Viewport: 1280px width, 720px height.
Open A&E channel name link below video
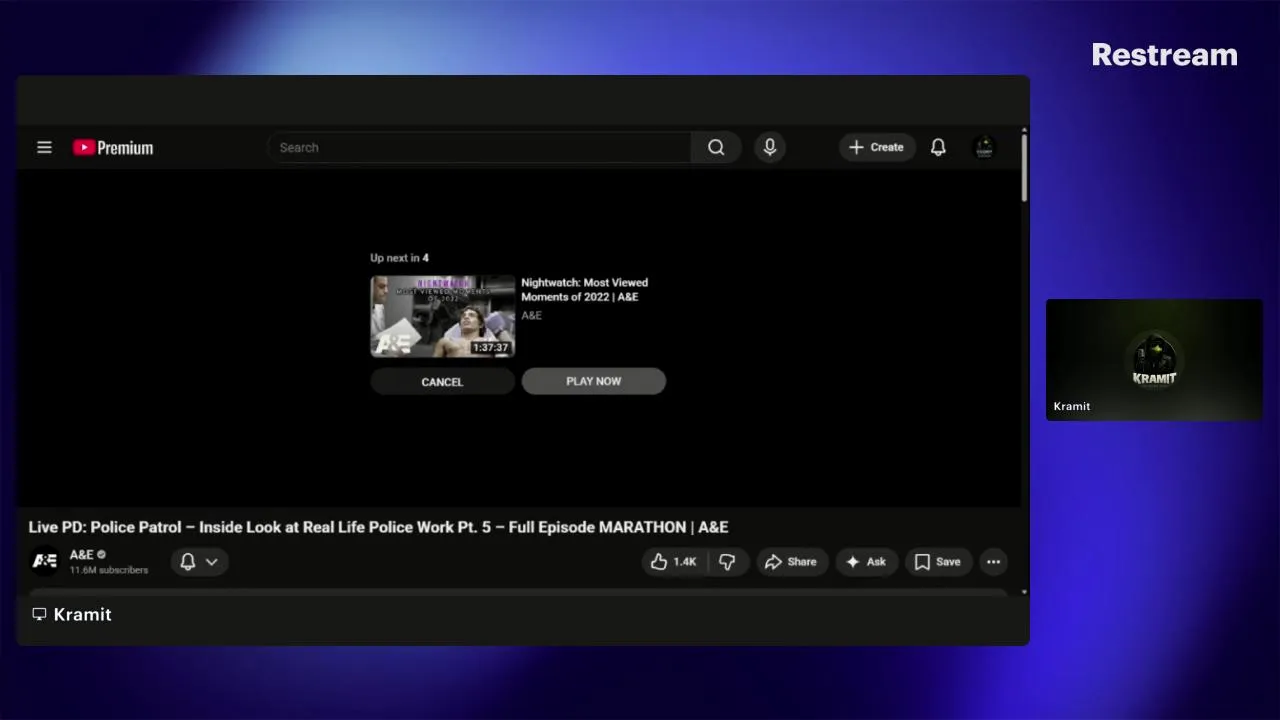81,554
